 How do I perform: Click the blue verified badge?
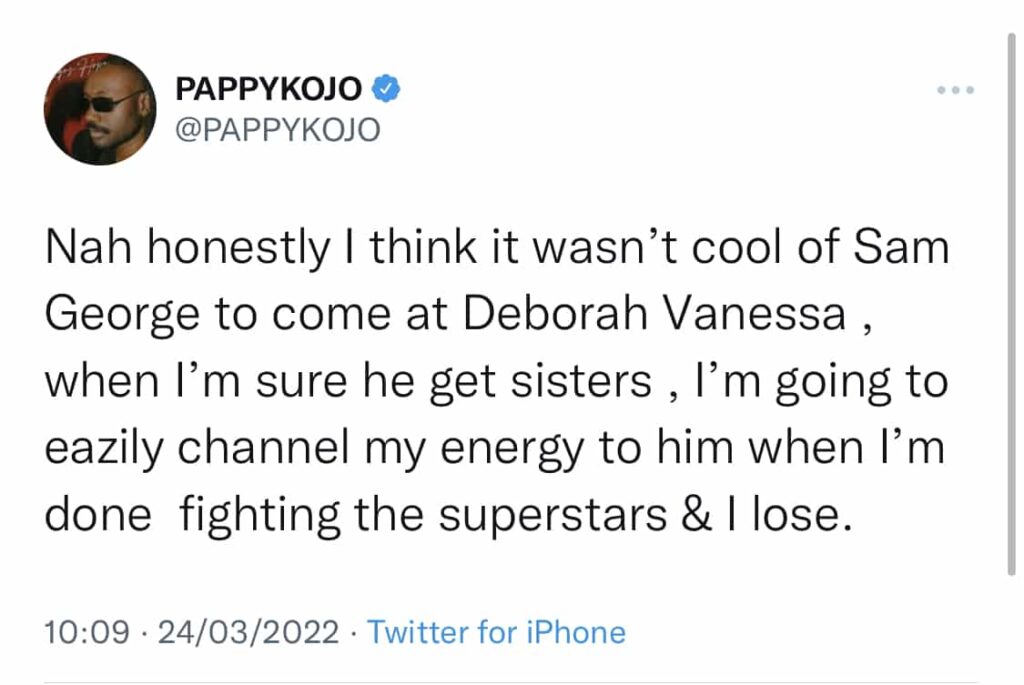[x=387, y=89]
